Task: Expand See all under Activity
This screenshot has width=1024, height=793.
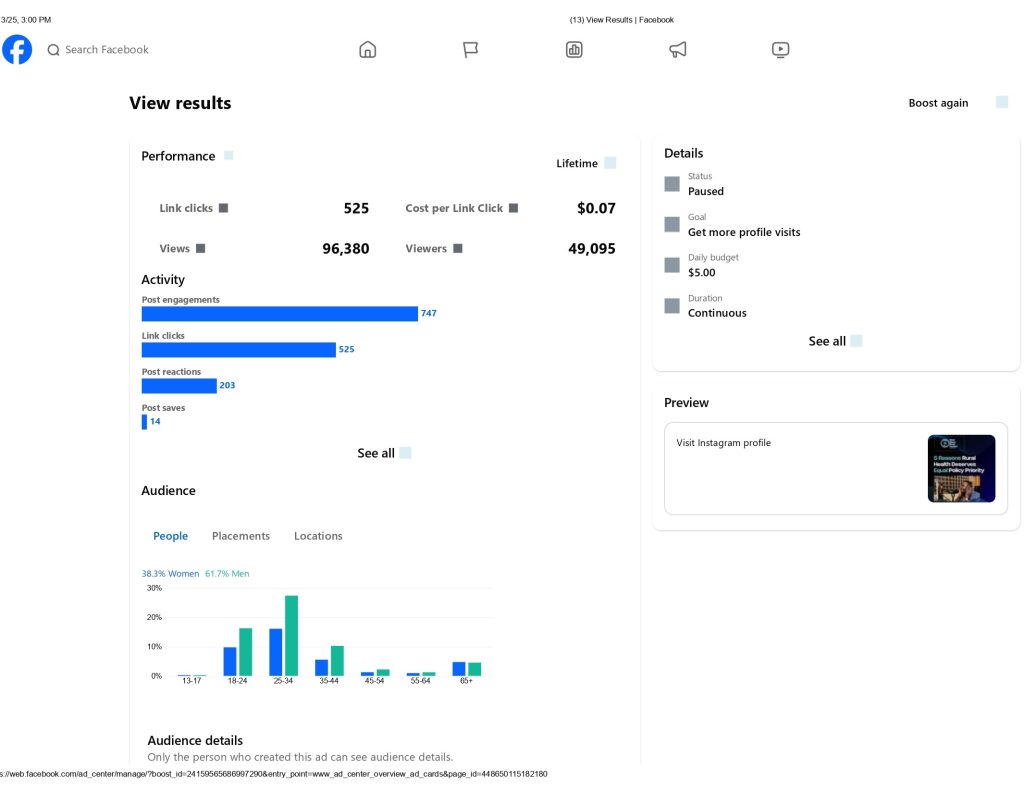Action: tap(383, 453)
